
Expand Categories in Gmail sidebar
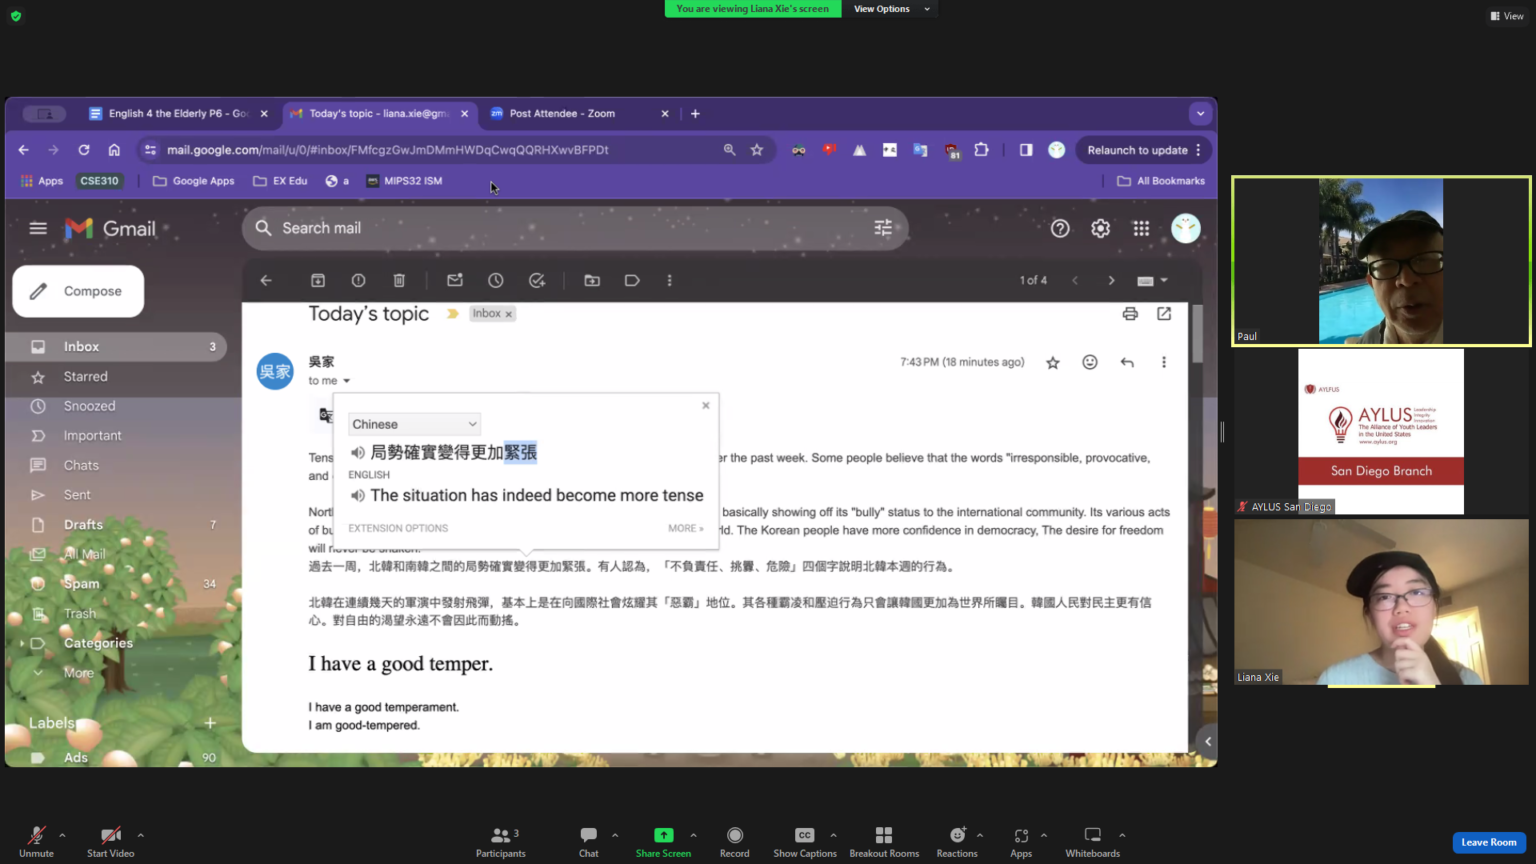click(x=22, y=643)
